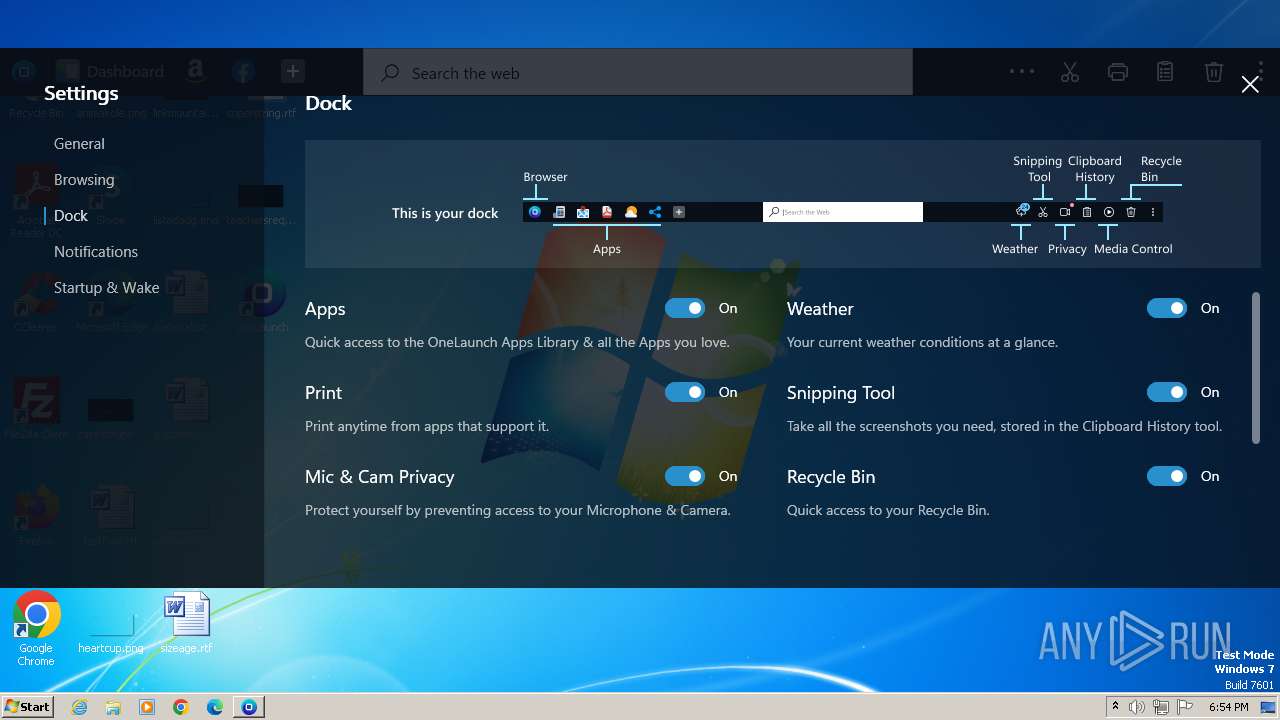
Task: Toggle the Apps dock switch
Action: 685,308
